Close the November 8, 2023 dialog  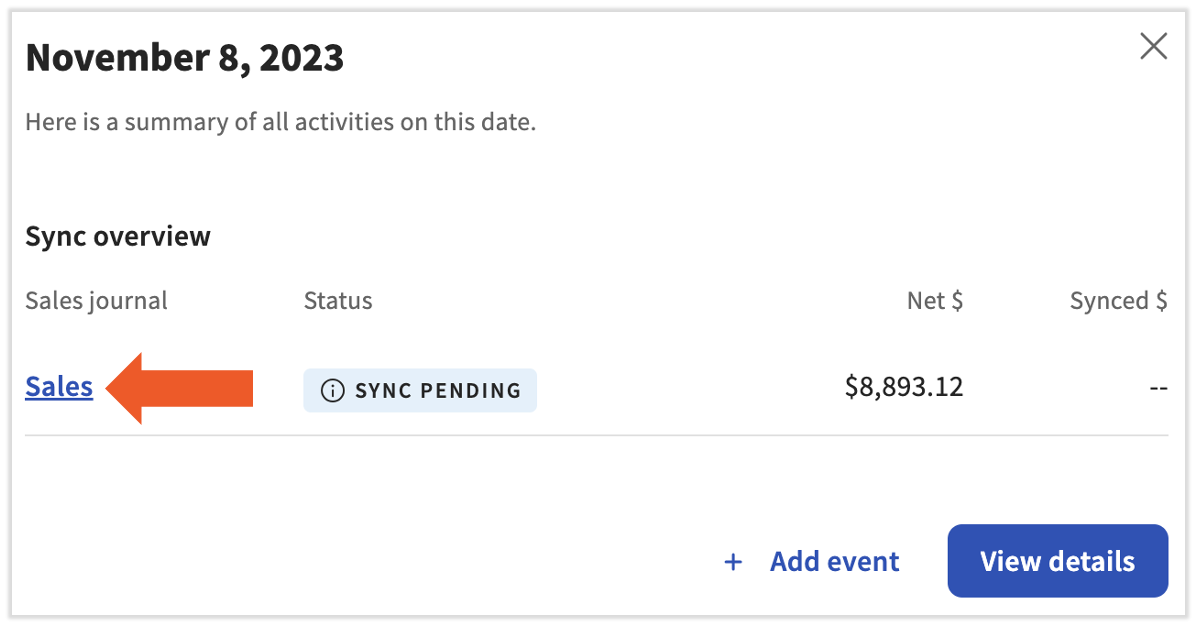pos(1153,46)
